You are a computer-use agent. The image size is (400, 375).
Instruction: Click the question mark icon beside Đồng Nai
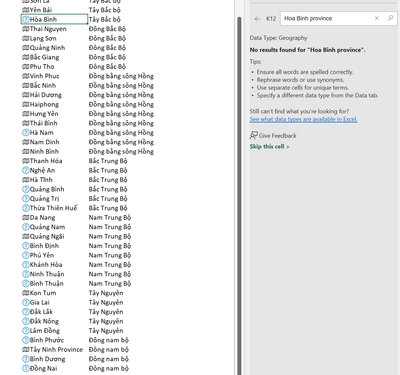pyautogui.click(x=26, y=369)
